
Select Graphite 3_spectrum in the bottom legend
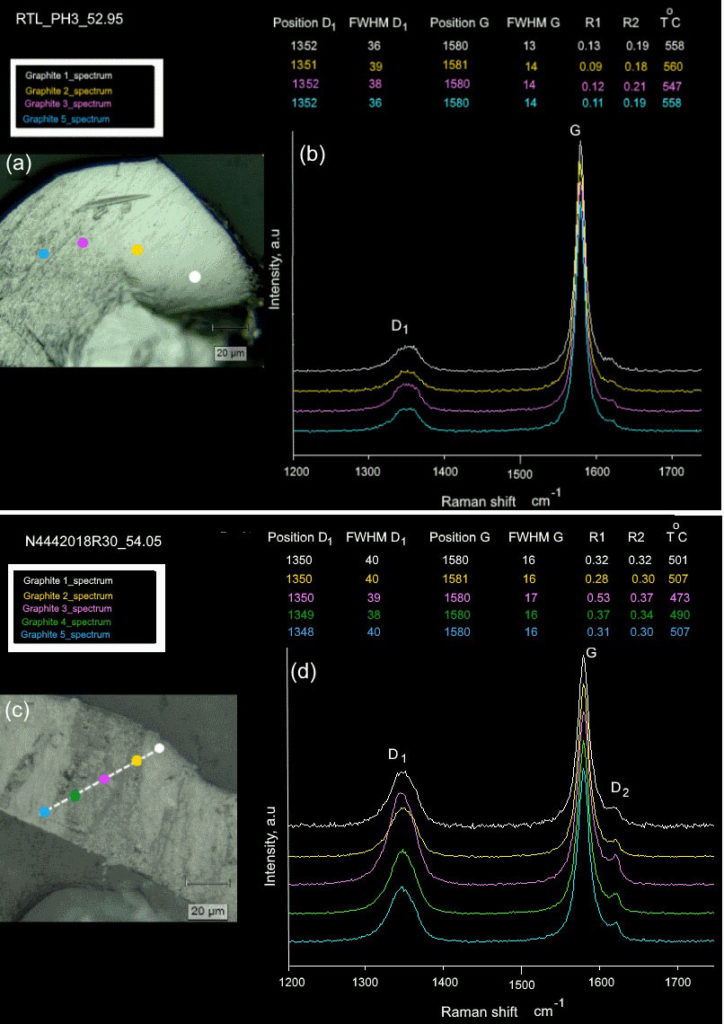[67, 609]
